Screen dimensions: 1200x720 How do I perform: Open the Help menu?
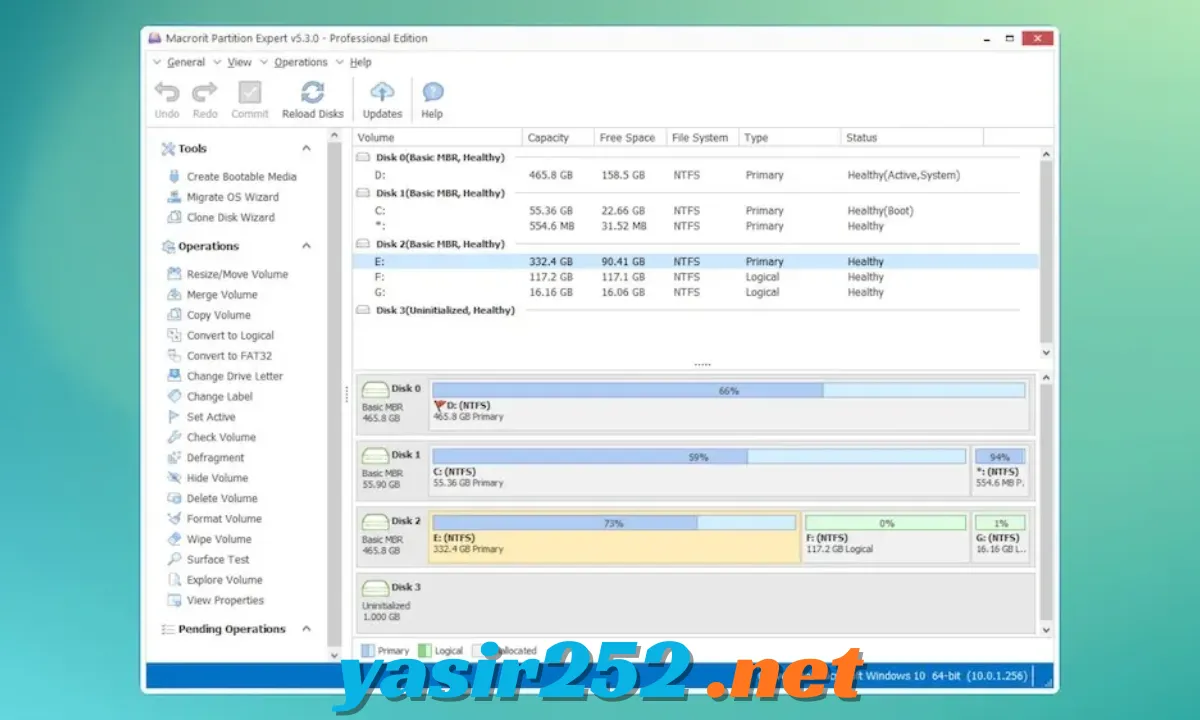(360, 62)
